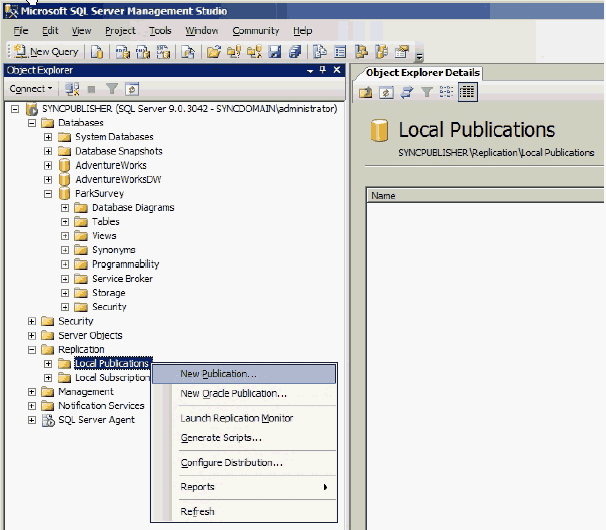Image resolution: width=606 pixels, height=530 pixels.
Task: Click the Database Engine Query icon
Action: [97, 51]
